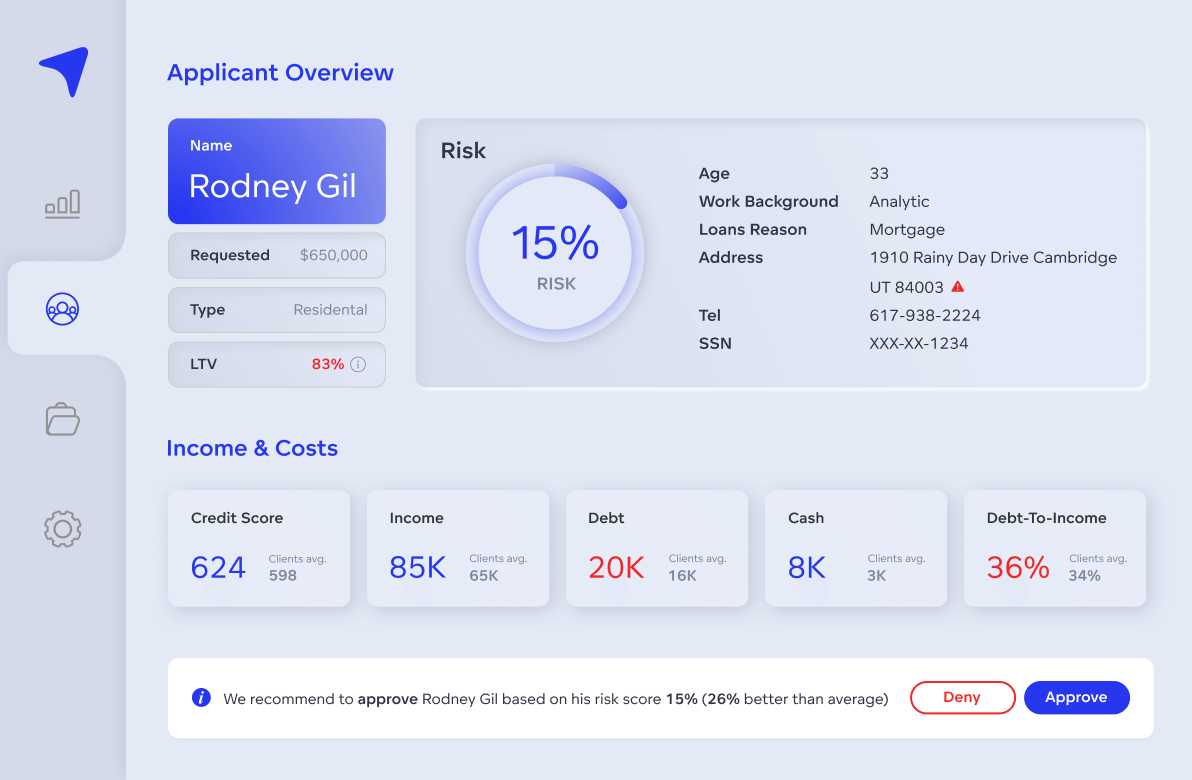Select the analytics bar chart icon in sidebar
Image resolution: width=1192 pixels, height=780 pixels.
pos(62,204)
